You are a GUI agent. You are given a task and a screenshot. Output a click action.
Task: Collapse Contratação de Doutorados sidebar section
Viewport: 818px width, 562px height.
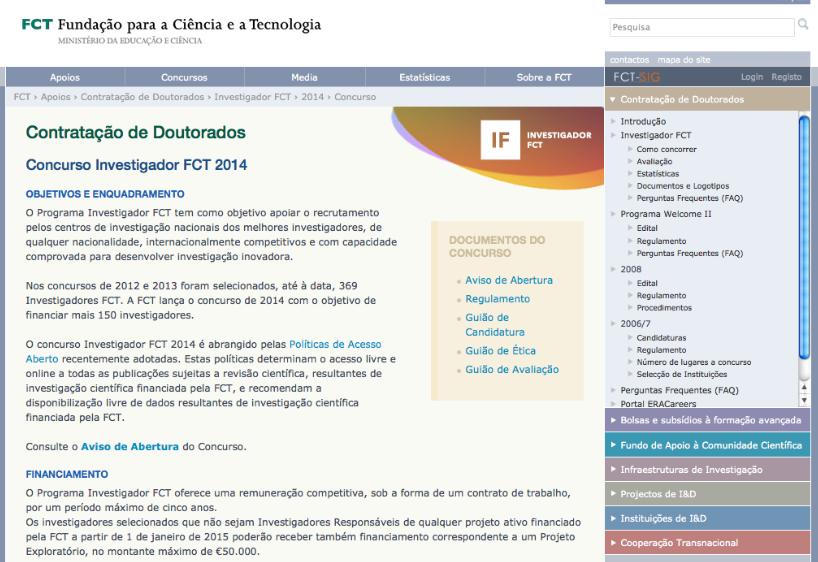(x=707, y=99)
